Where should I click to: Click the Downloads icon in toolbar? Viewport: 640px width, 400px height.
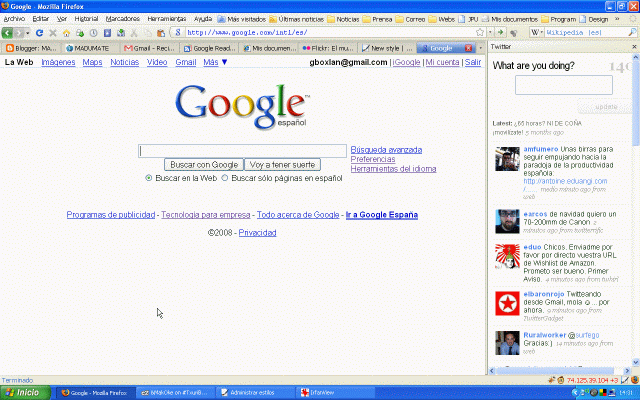tap(121, 33)
